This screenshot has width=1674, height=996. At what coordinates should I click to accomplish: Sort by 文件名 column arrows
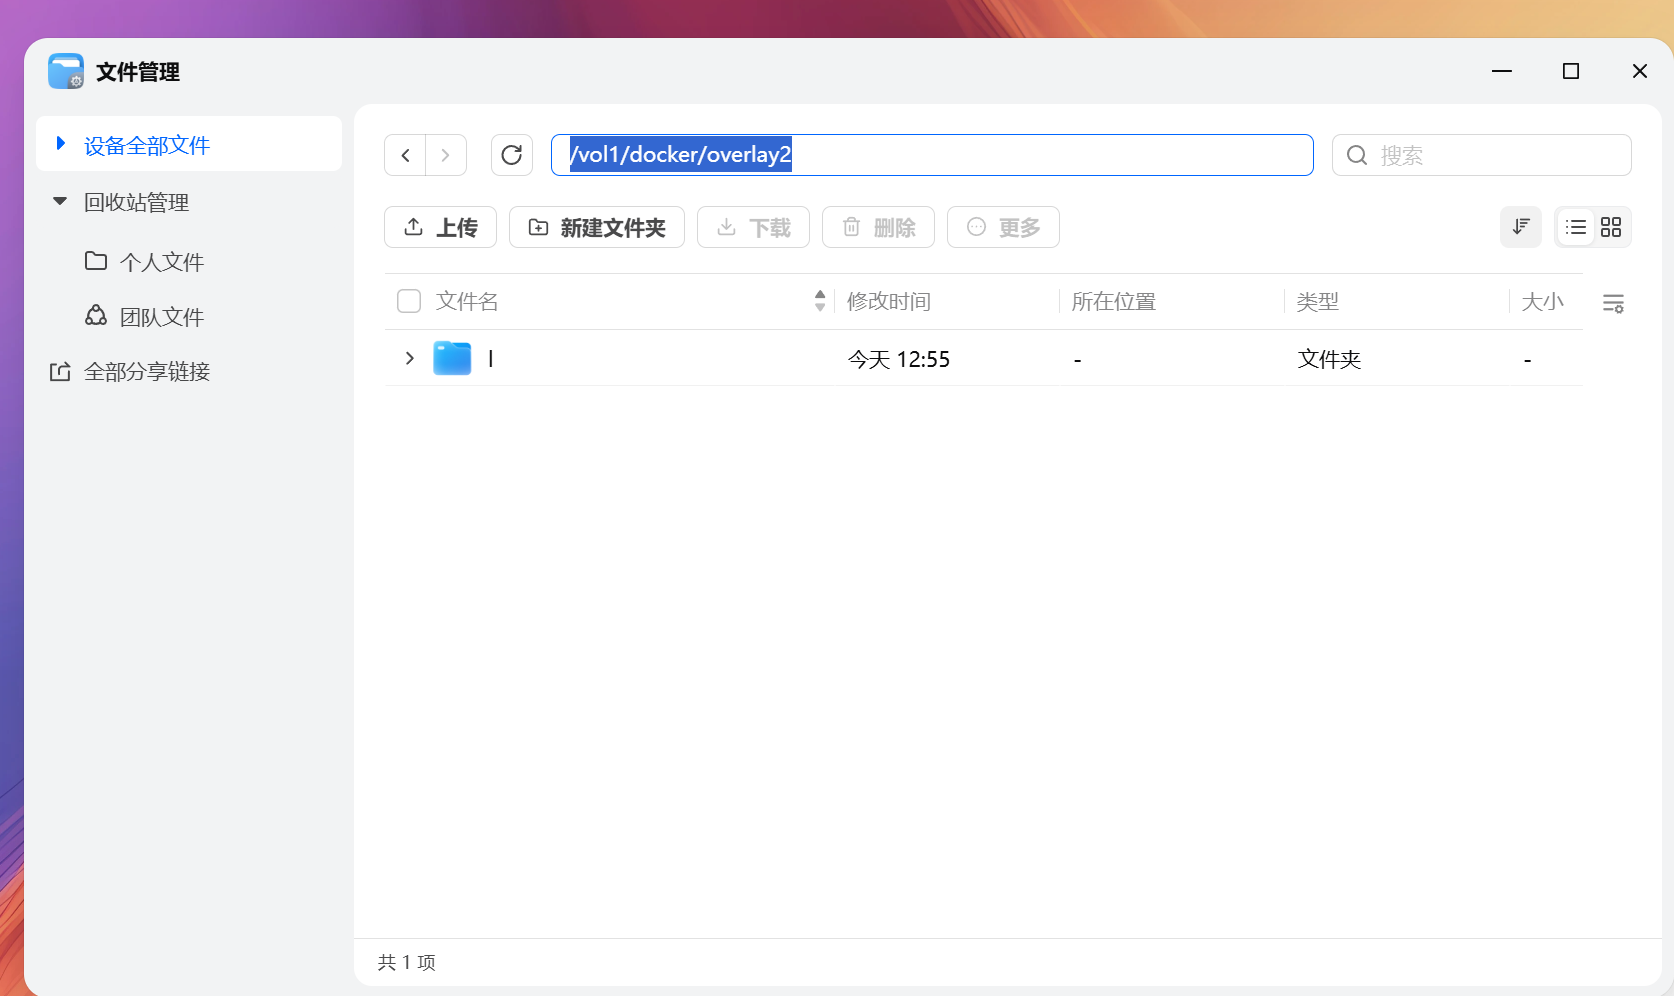point(820,301)
